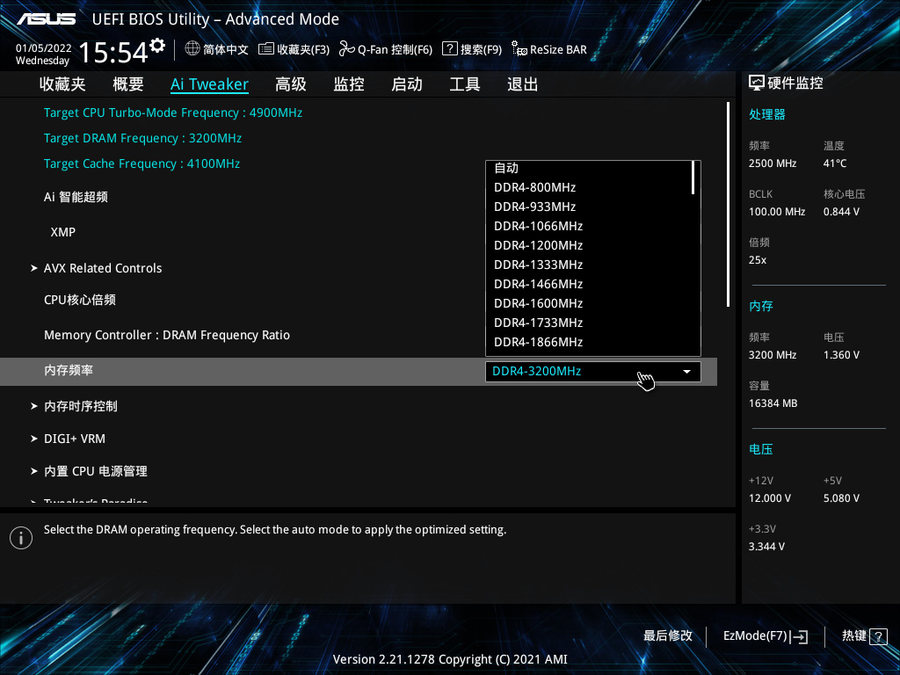Expand 内存时序控制 memory timing submenu

click(80, 406)
